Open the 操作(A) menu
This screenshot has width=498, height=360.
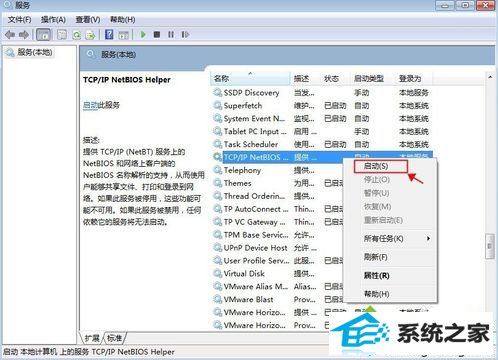53,20
